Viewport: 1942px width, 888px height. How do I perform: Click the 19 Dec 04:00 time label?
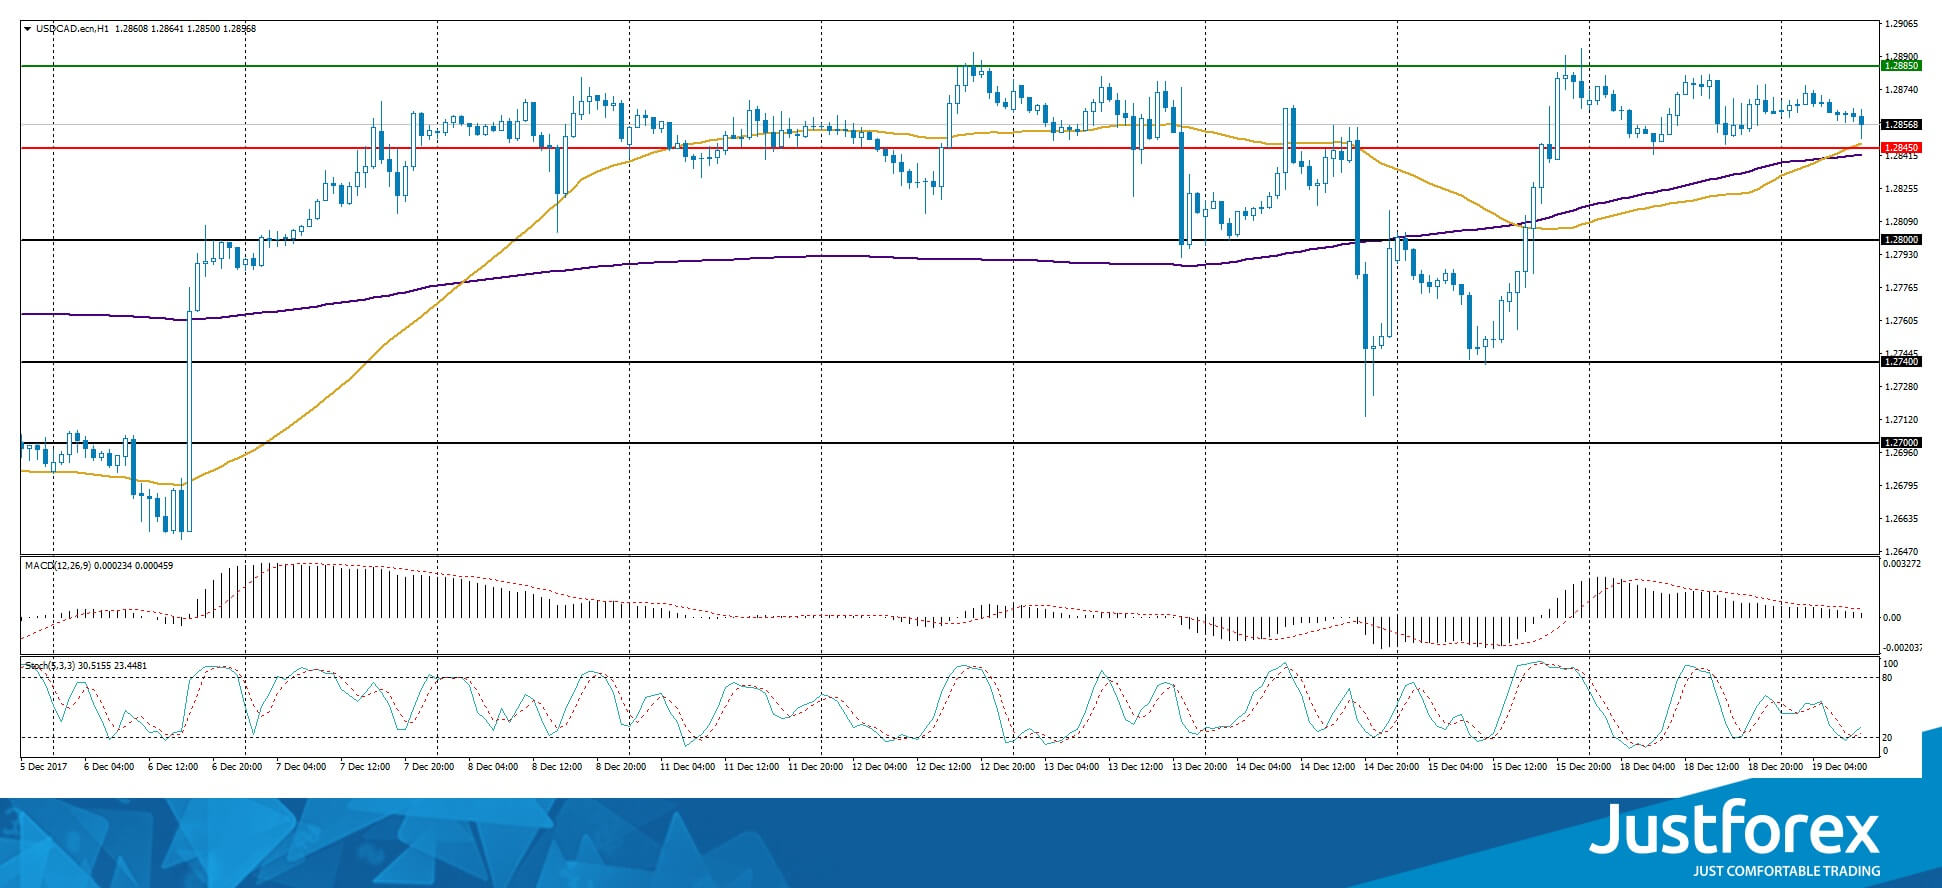tap(1839, 767)
